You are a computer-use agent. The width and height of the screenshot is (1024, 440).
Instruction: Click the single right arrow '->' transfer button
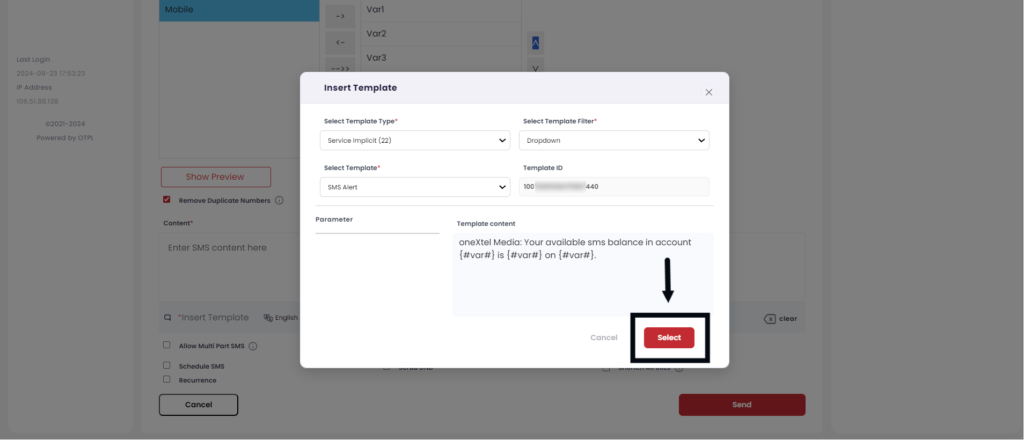coord(340,16)
